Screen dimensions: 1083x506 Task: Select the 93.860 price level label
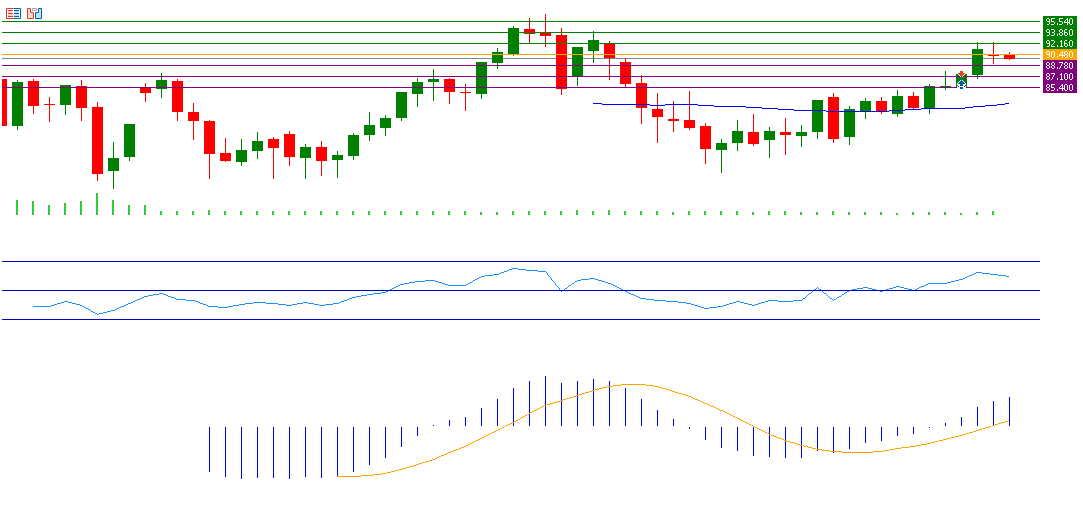(1058, 32)
